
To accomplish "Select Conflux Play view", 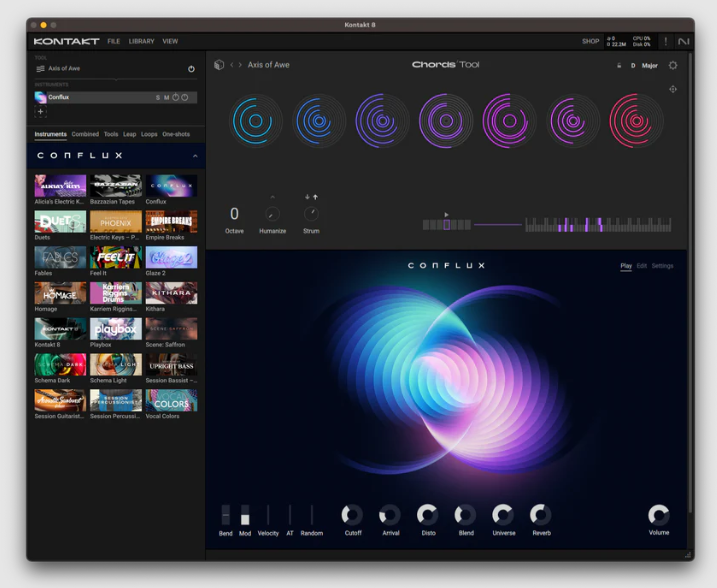I will tap(626, 266).
